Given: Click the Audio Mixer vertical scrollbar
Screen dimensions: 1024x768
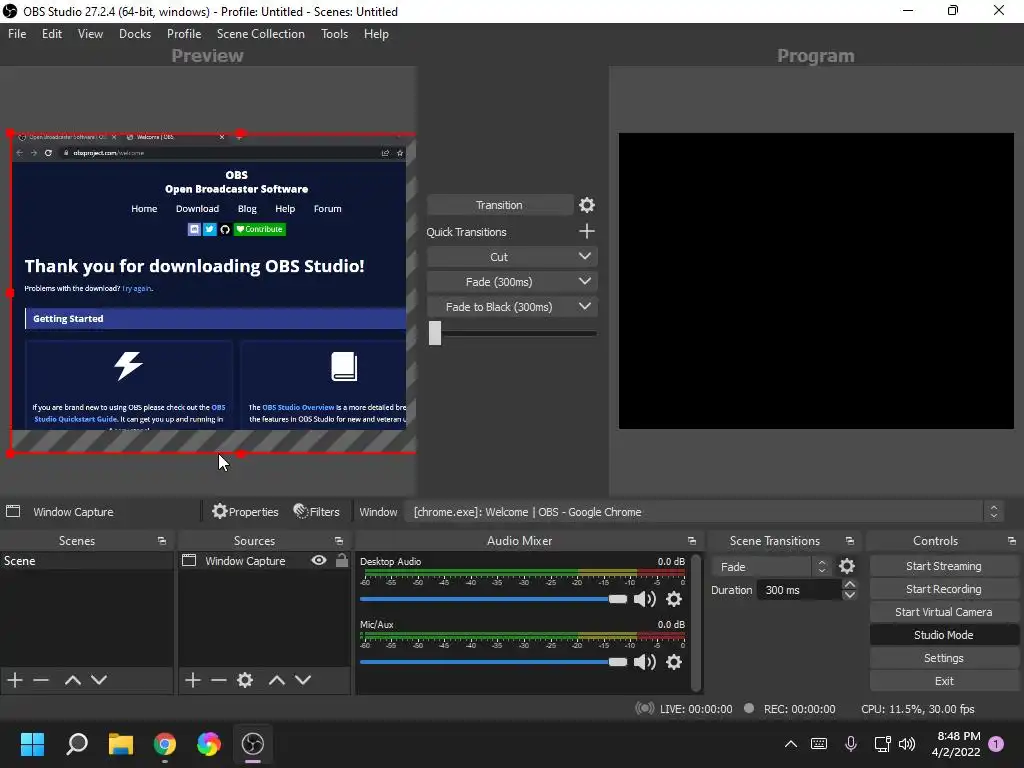Looking at the screenshot, I should pos(696,622).
